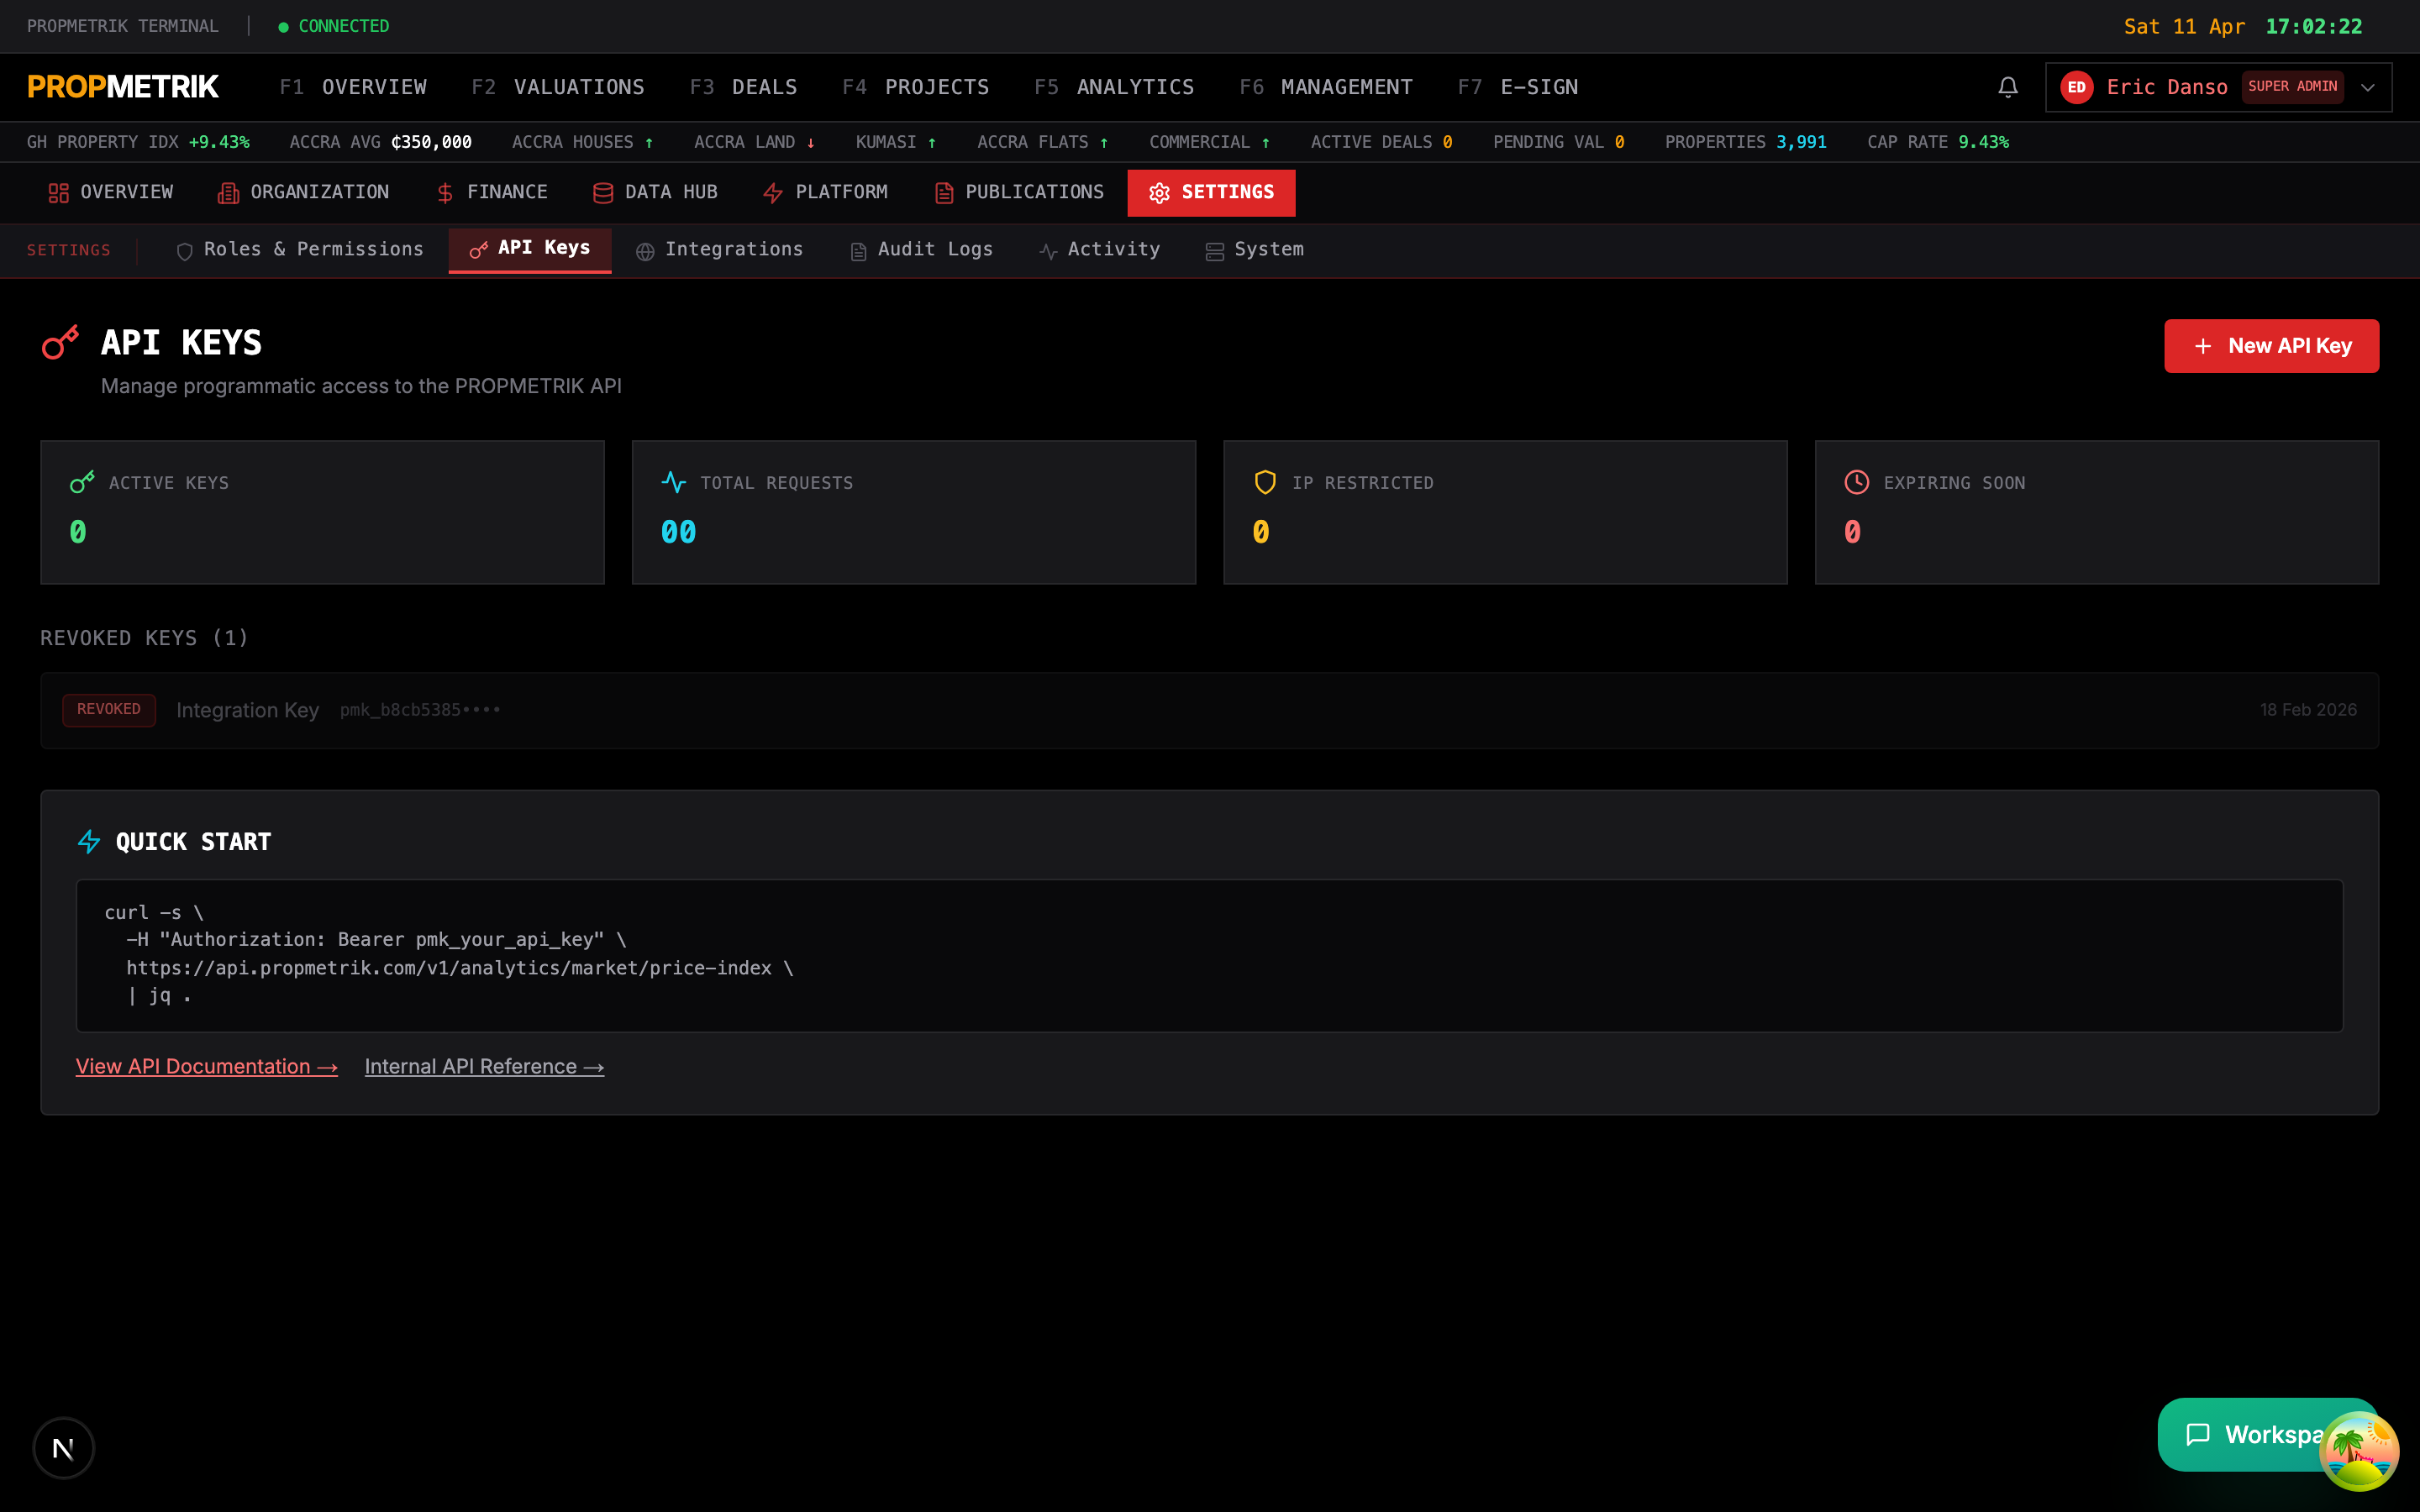The width and height of the screenshot is (2420, 1512).
Task: Open the Finance section
Action: (x=492, y=192)
